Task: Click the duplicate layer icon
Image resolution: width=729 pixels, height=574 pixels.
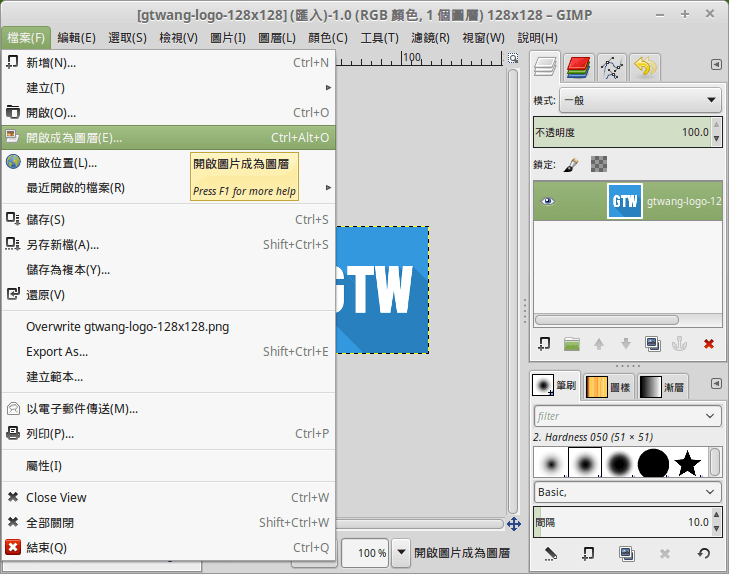Action: coord(653,344)
